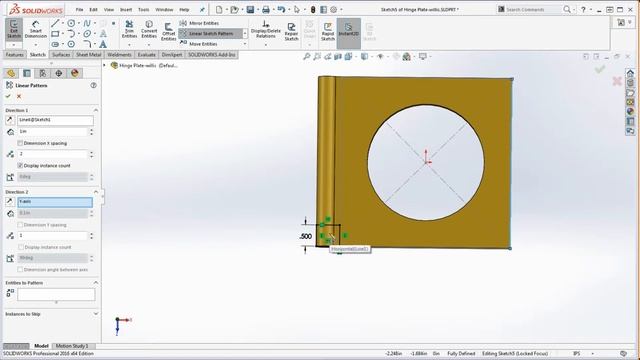Switch to the Sheet Metal tab

pos(89,55)
